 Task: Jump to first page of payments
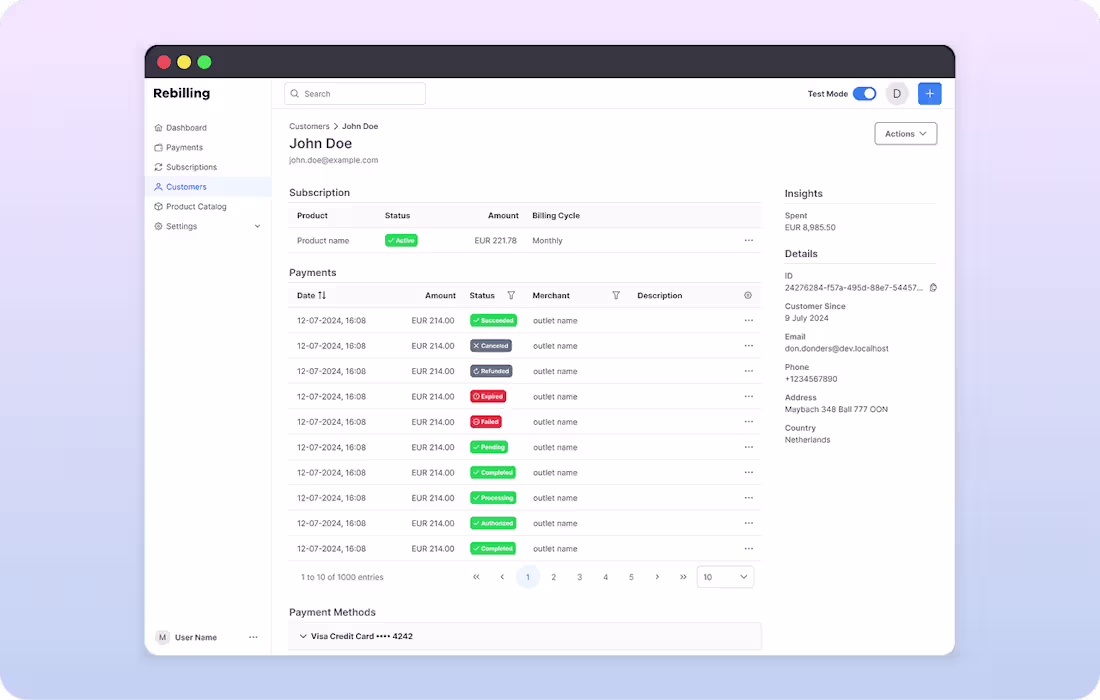click(476, 577)
